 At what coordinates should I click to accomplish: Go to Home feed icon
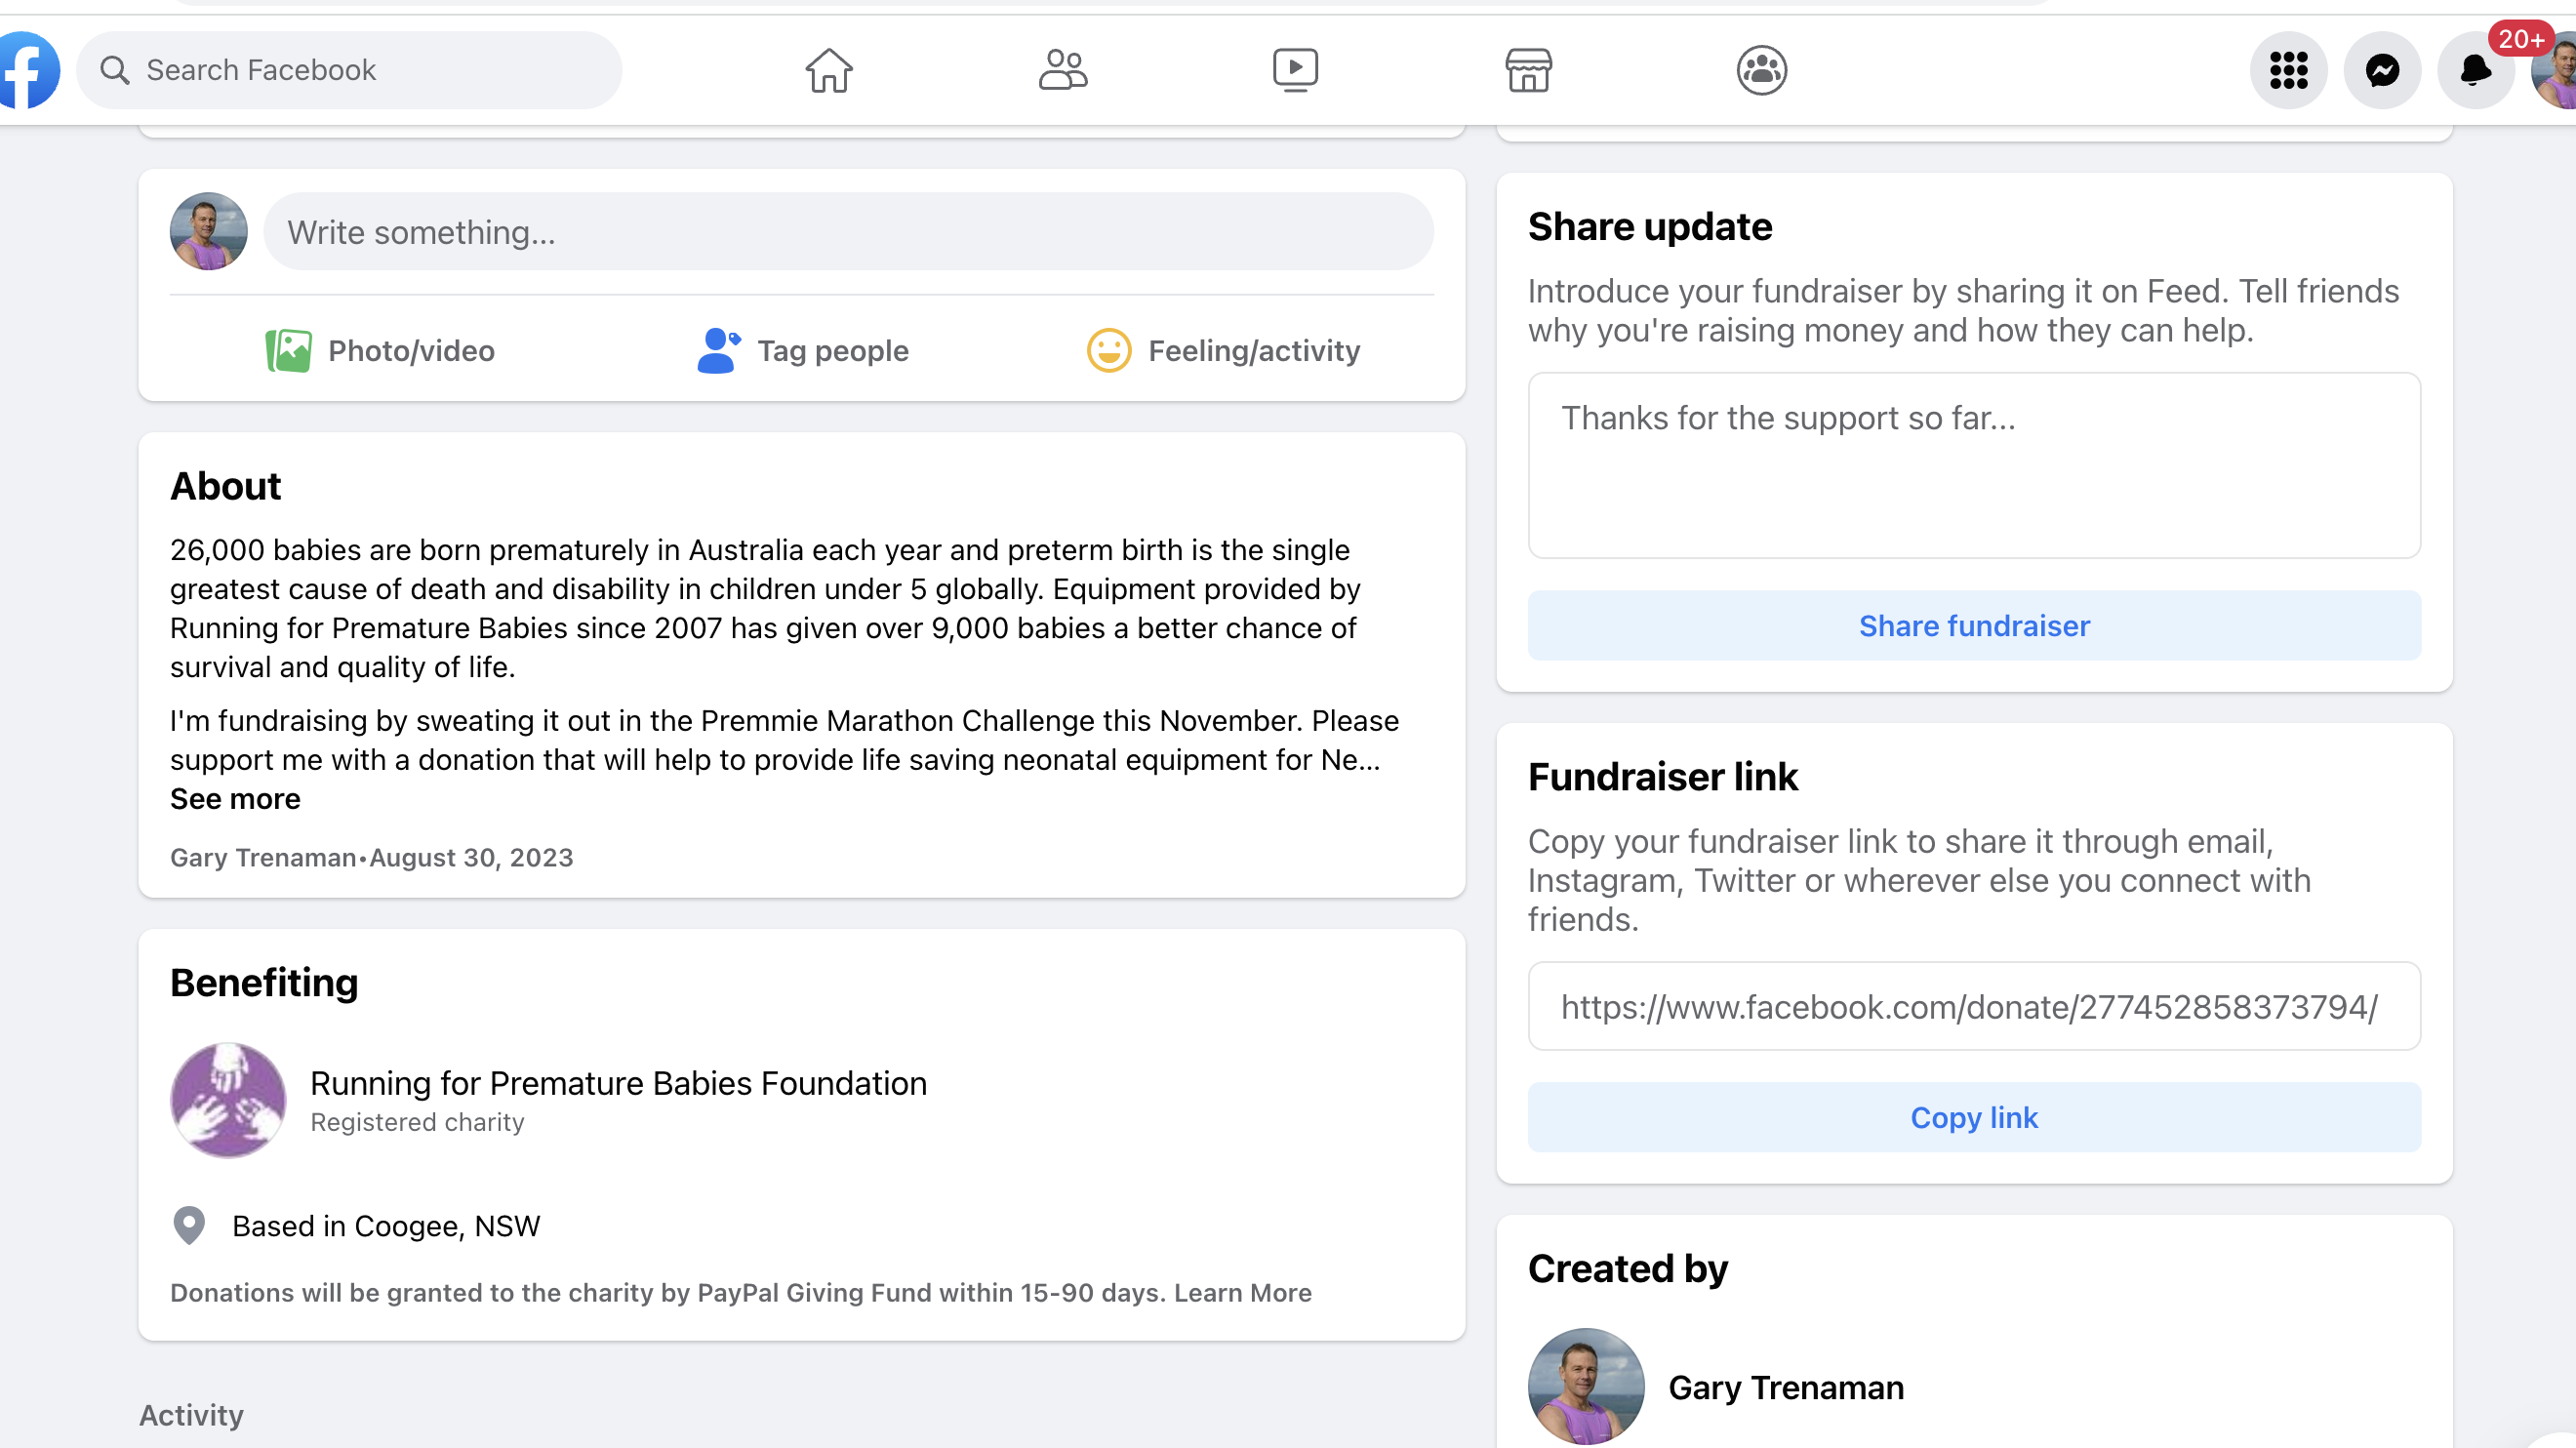(829, 70)
